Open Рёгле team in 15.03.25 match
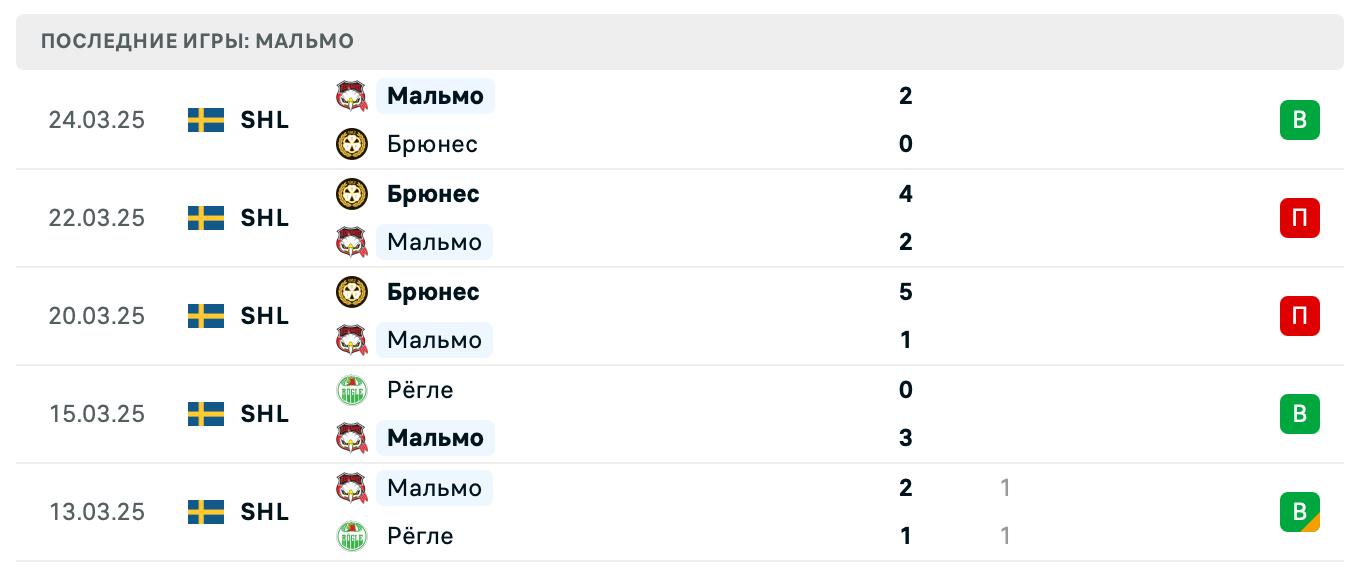The width and height of the screenshot is (1360, 576). (420, 390)
